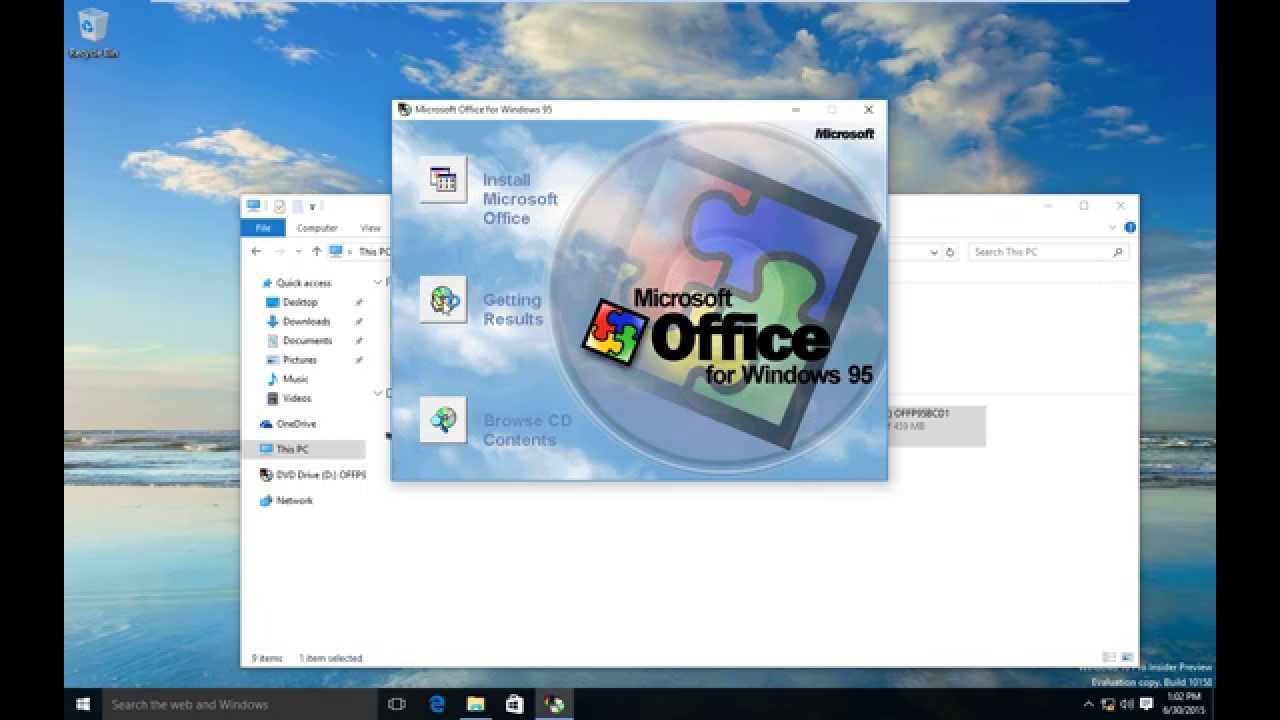Open the Install Microsoft Office text link
1280x720 pixels.
point(520,199)
